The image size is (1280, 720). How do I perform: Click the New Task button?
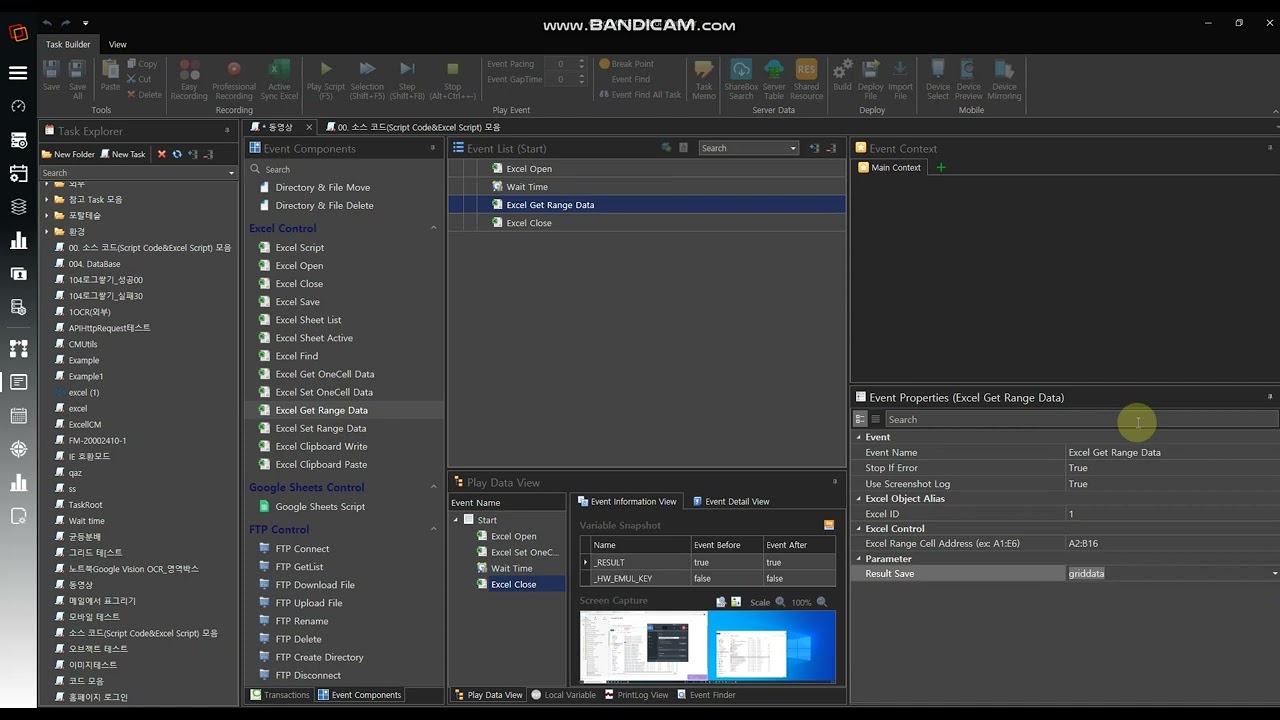tap(123, 154)
